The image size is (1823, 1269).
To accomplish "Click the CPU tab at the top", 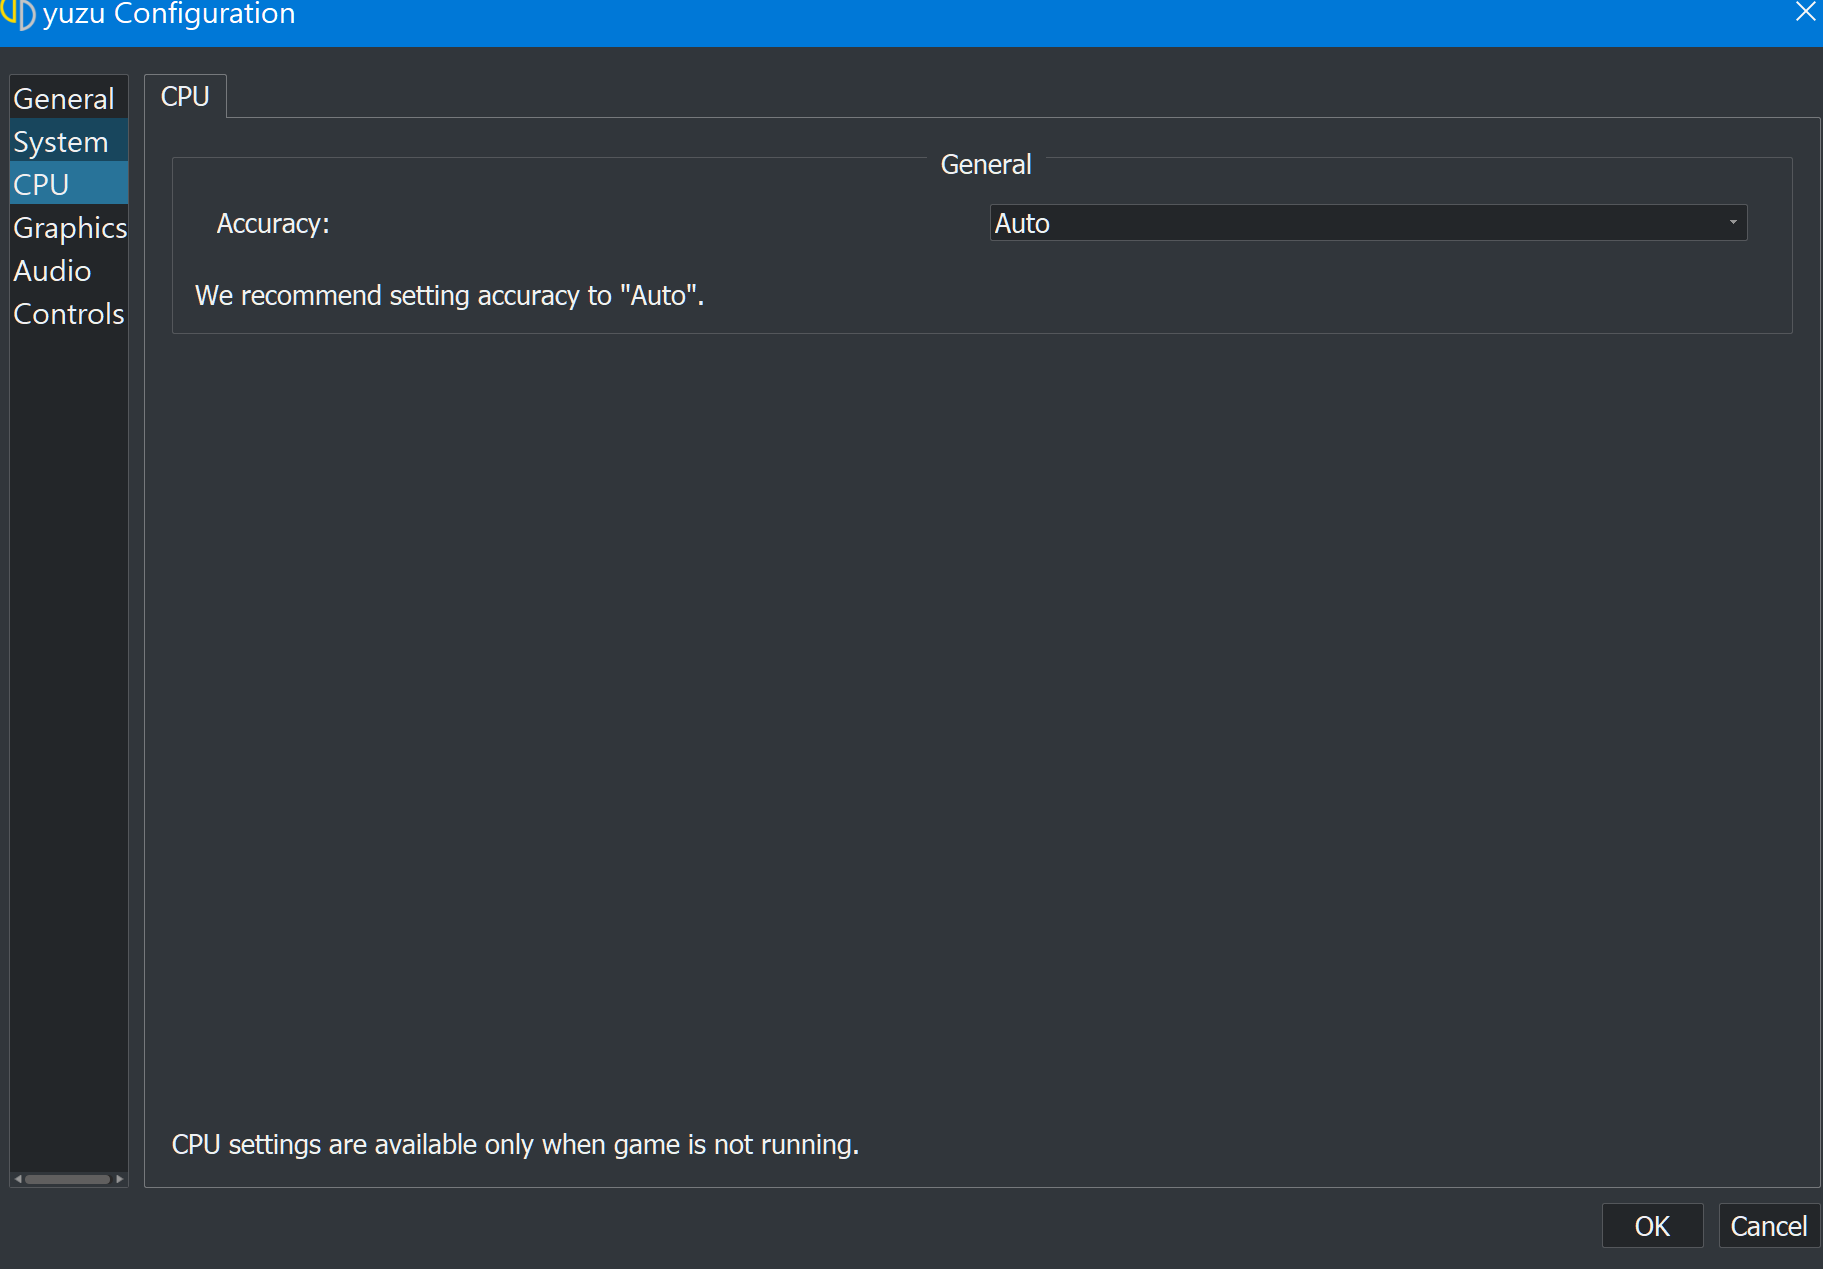I will click(185, 96).
